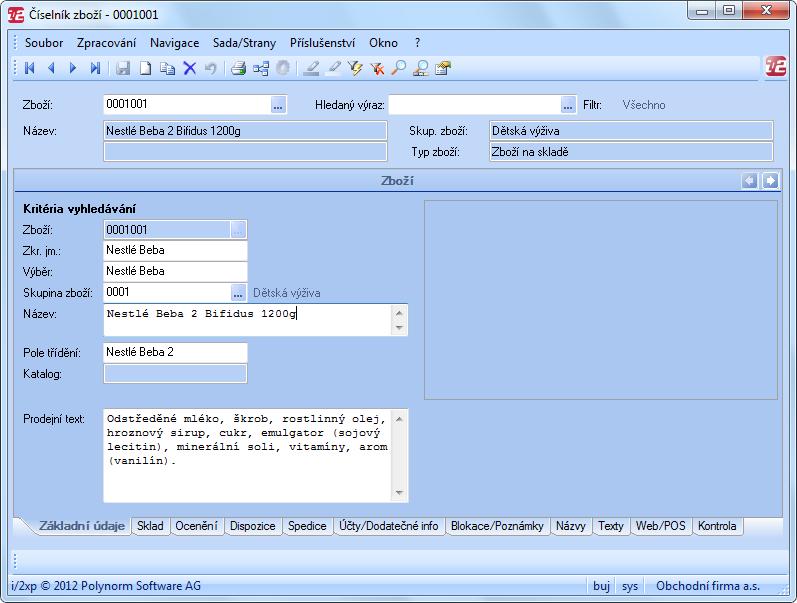The image size is (797, 603).
Task: Go to the first record
Action: (29, 68)
